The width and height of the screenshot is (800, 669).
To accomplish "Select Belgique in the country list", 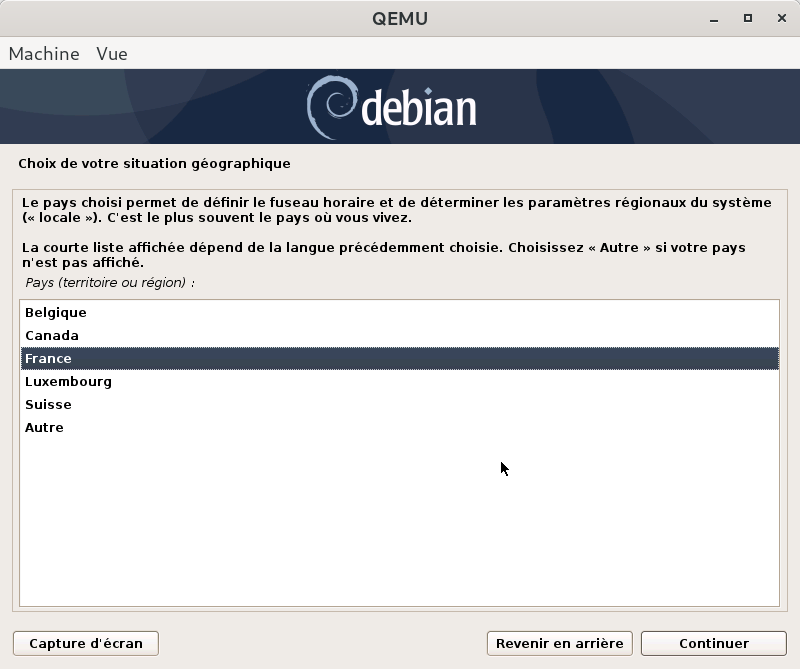I will (56, 313).
